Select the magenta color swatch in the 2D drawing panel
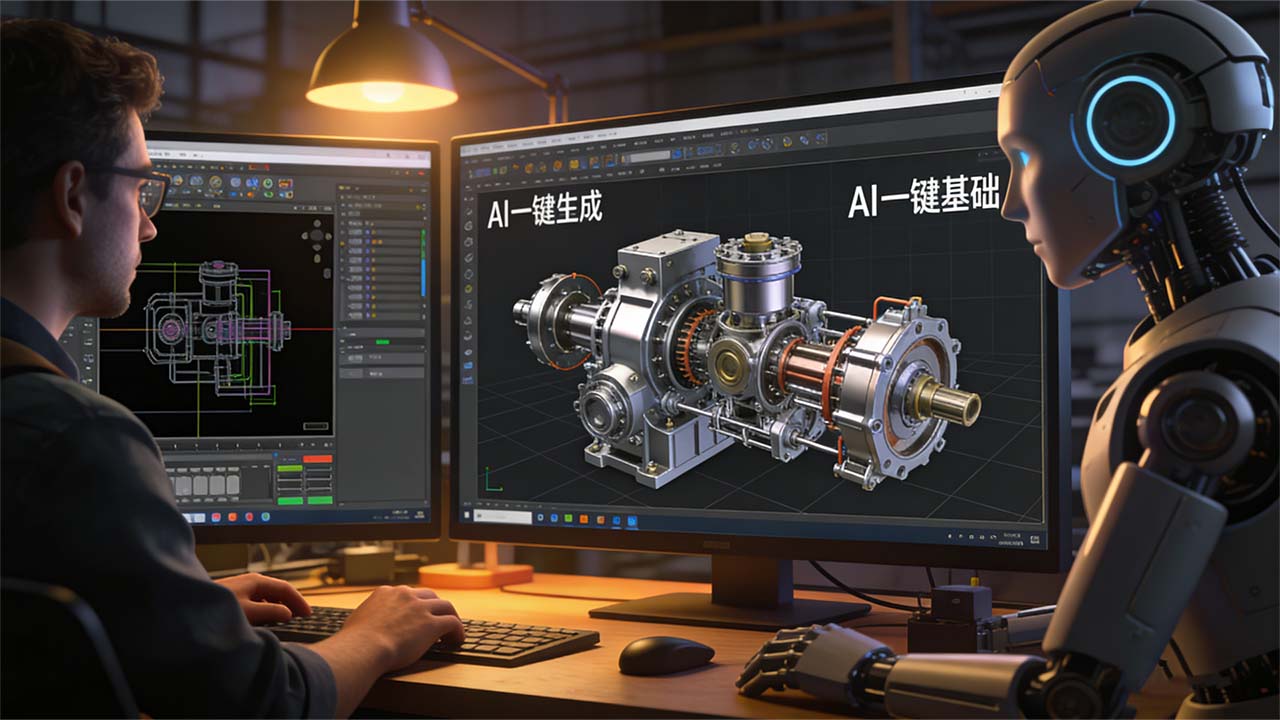 click(x=170, y=329)
